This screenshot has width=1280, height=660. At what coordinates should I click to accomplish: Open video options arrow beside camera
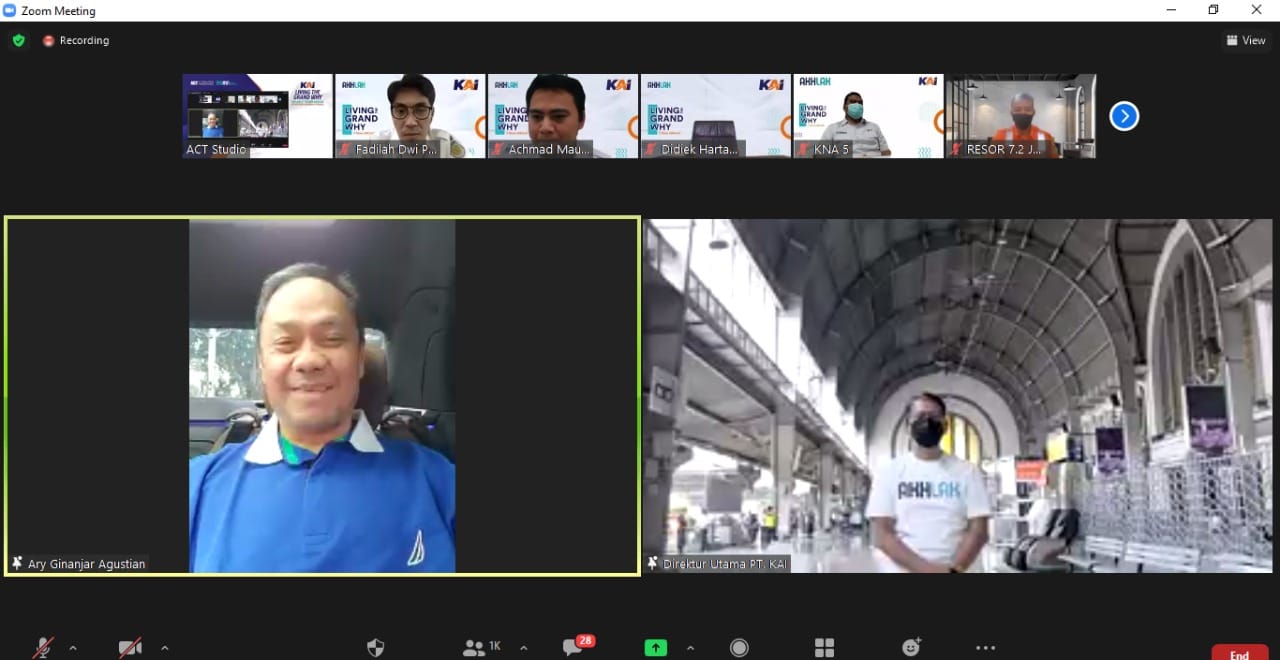pos(165,648)
